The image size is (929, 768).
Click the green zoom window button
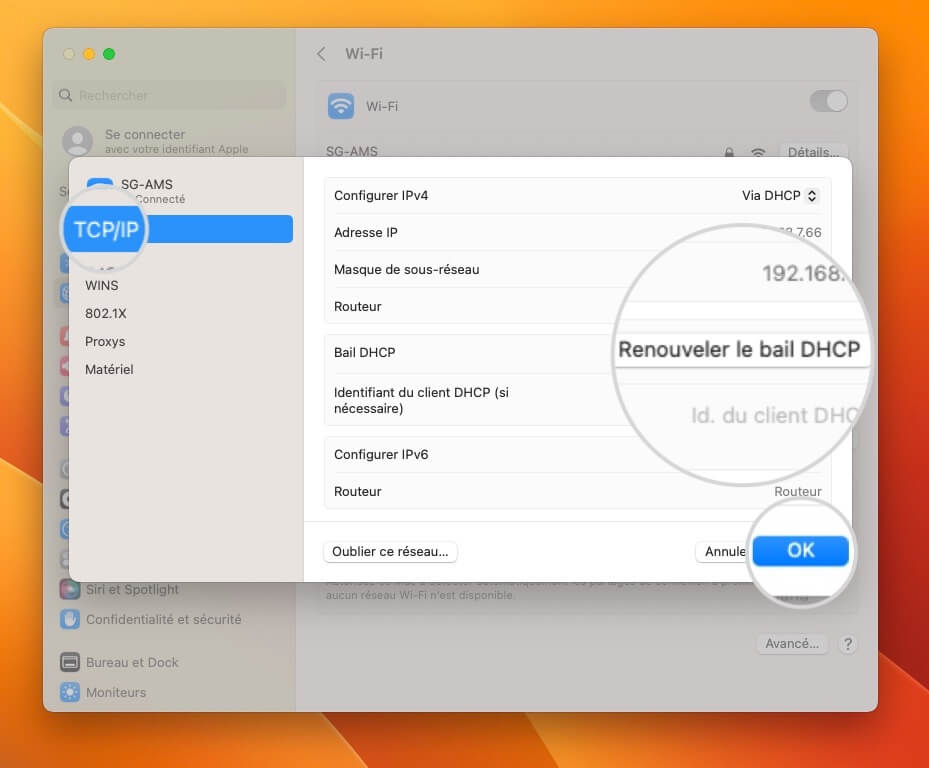(109, 54)
